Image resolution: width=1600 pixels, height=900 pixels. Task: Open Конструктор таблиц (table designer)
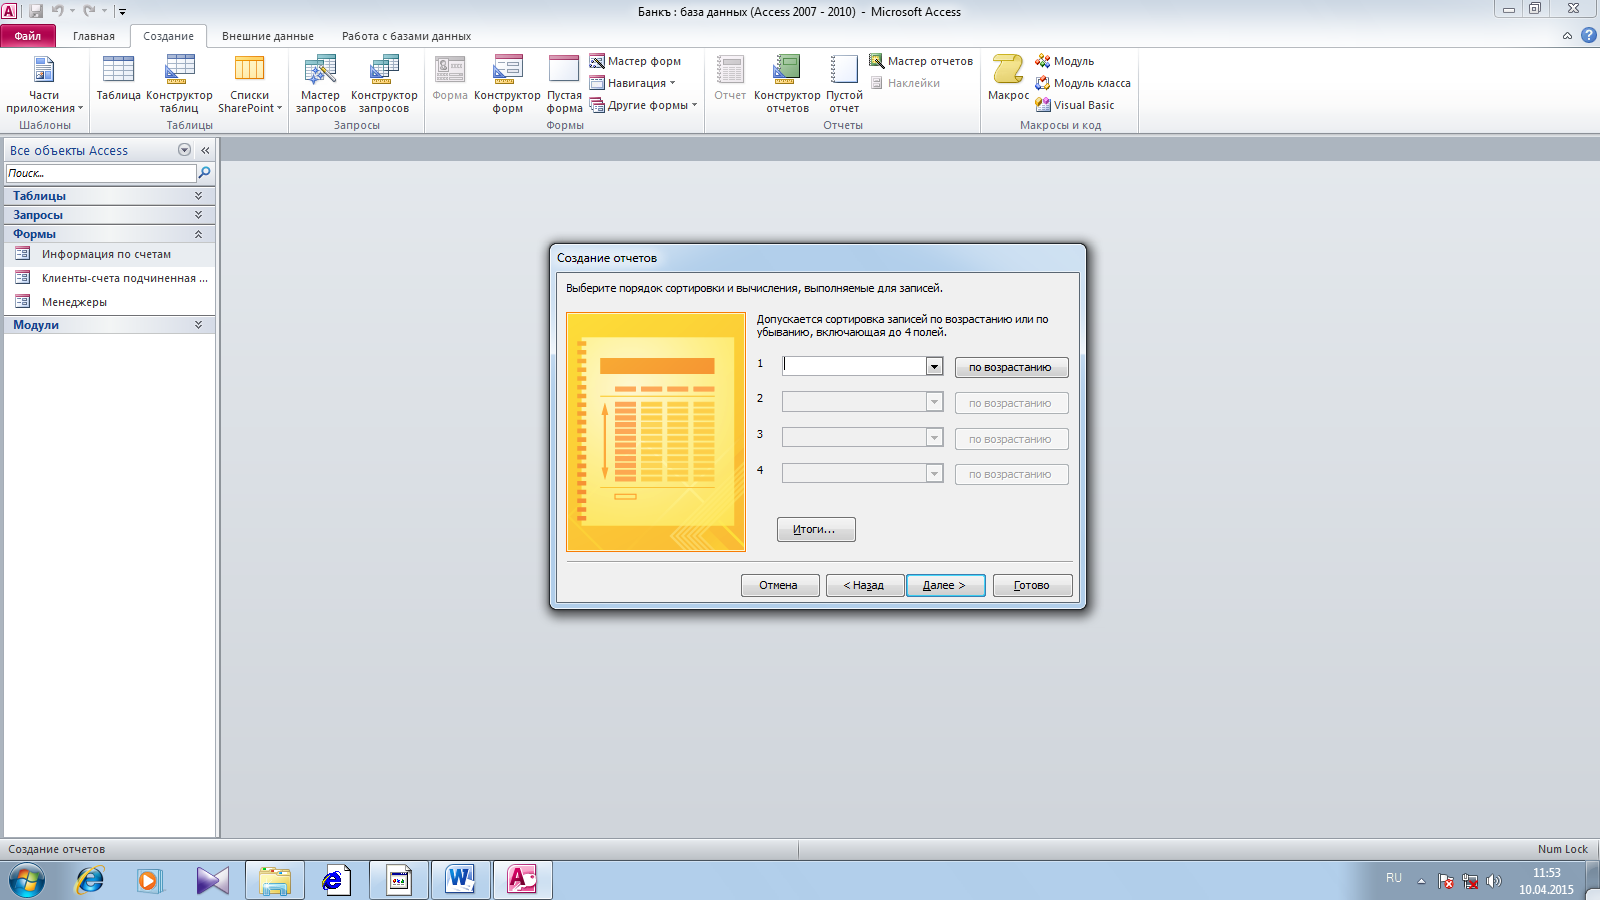(x=179, y=84)
